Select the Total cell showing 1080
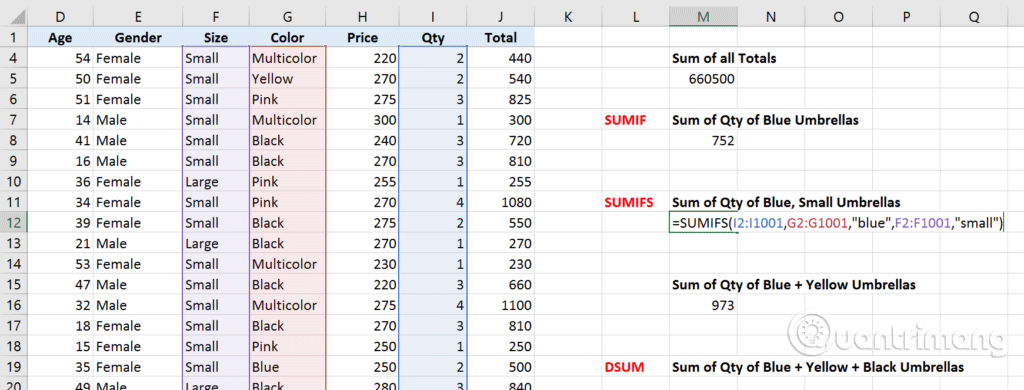 coord(501,203)
